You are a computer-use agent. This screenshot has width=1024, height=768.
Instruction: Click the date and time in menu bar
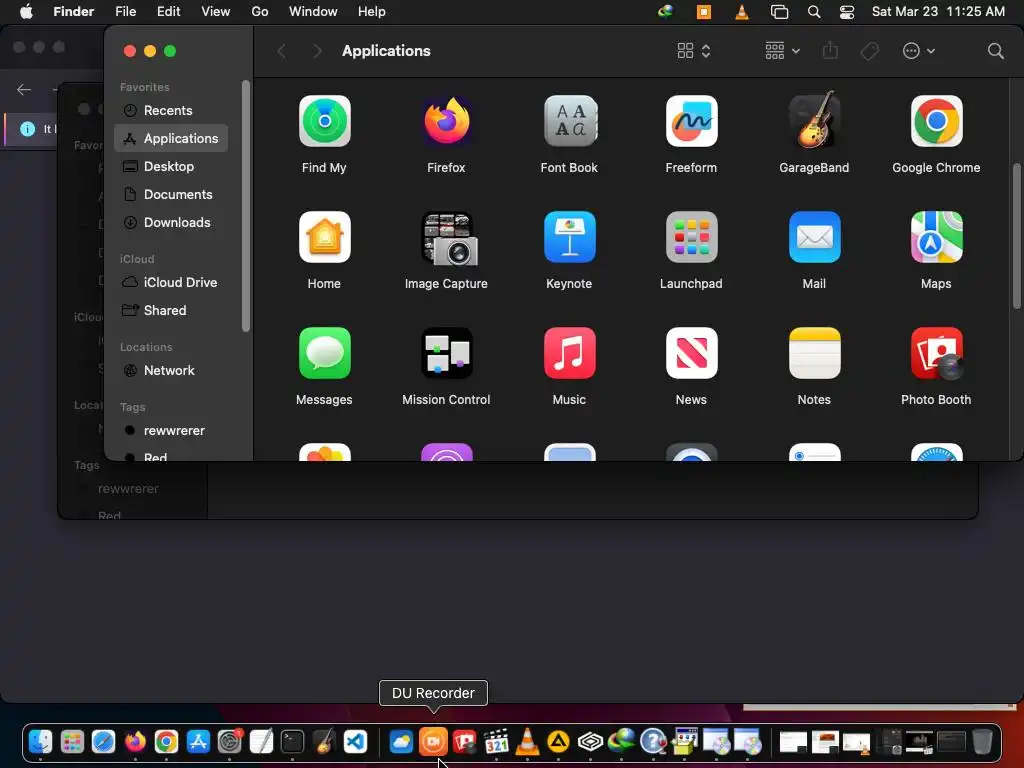point(938,12)
